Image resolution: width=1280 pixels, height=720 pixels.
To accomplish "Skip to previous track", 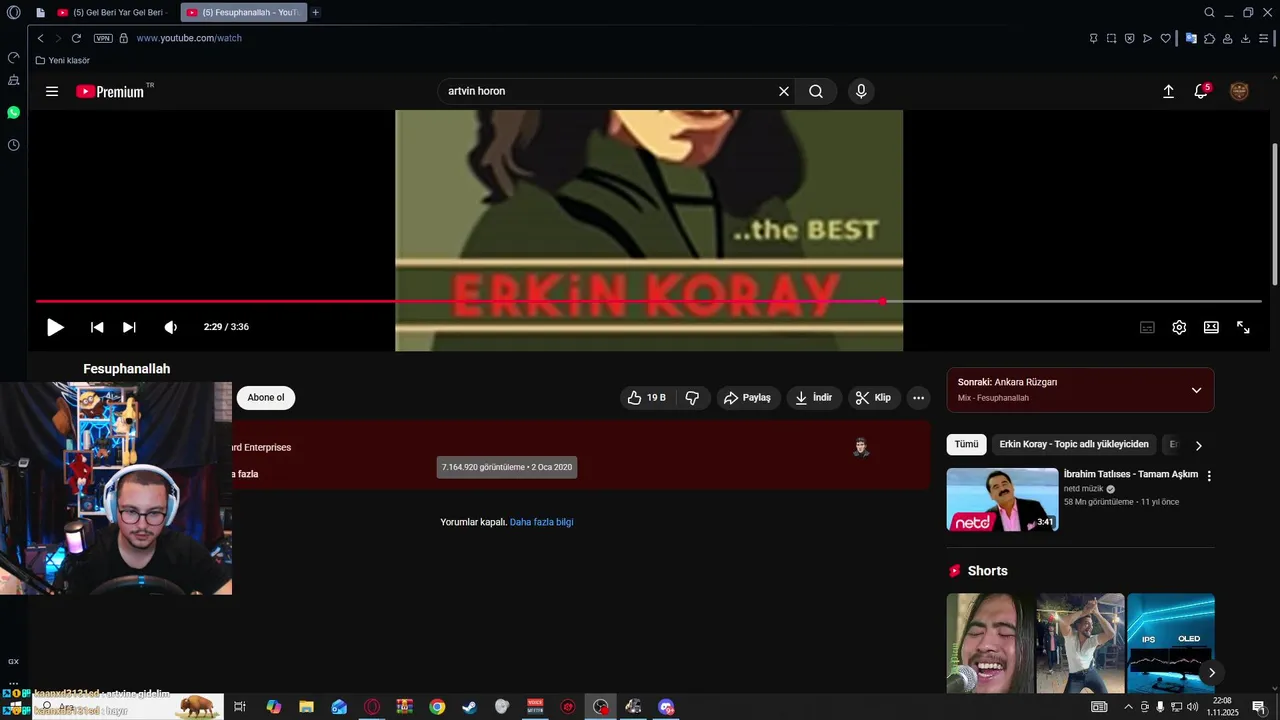I will click(x=97, y=327).
